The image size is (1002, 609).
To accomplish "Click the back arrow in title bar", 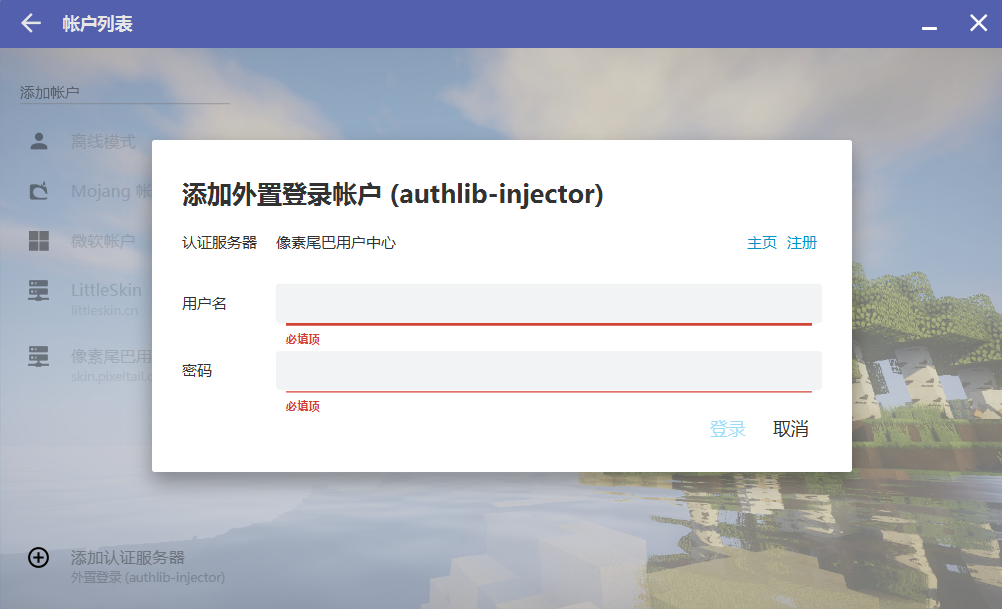I will (31, 23).
